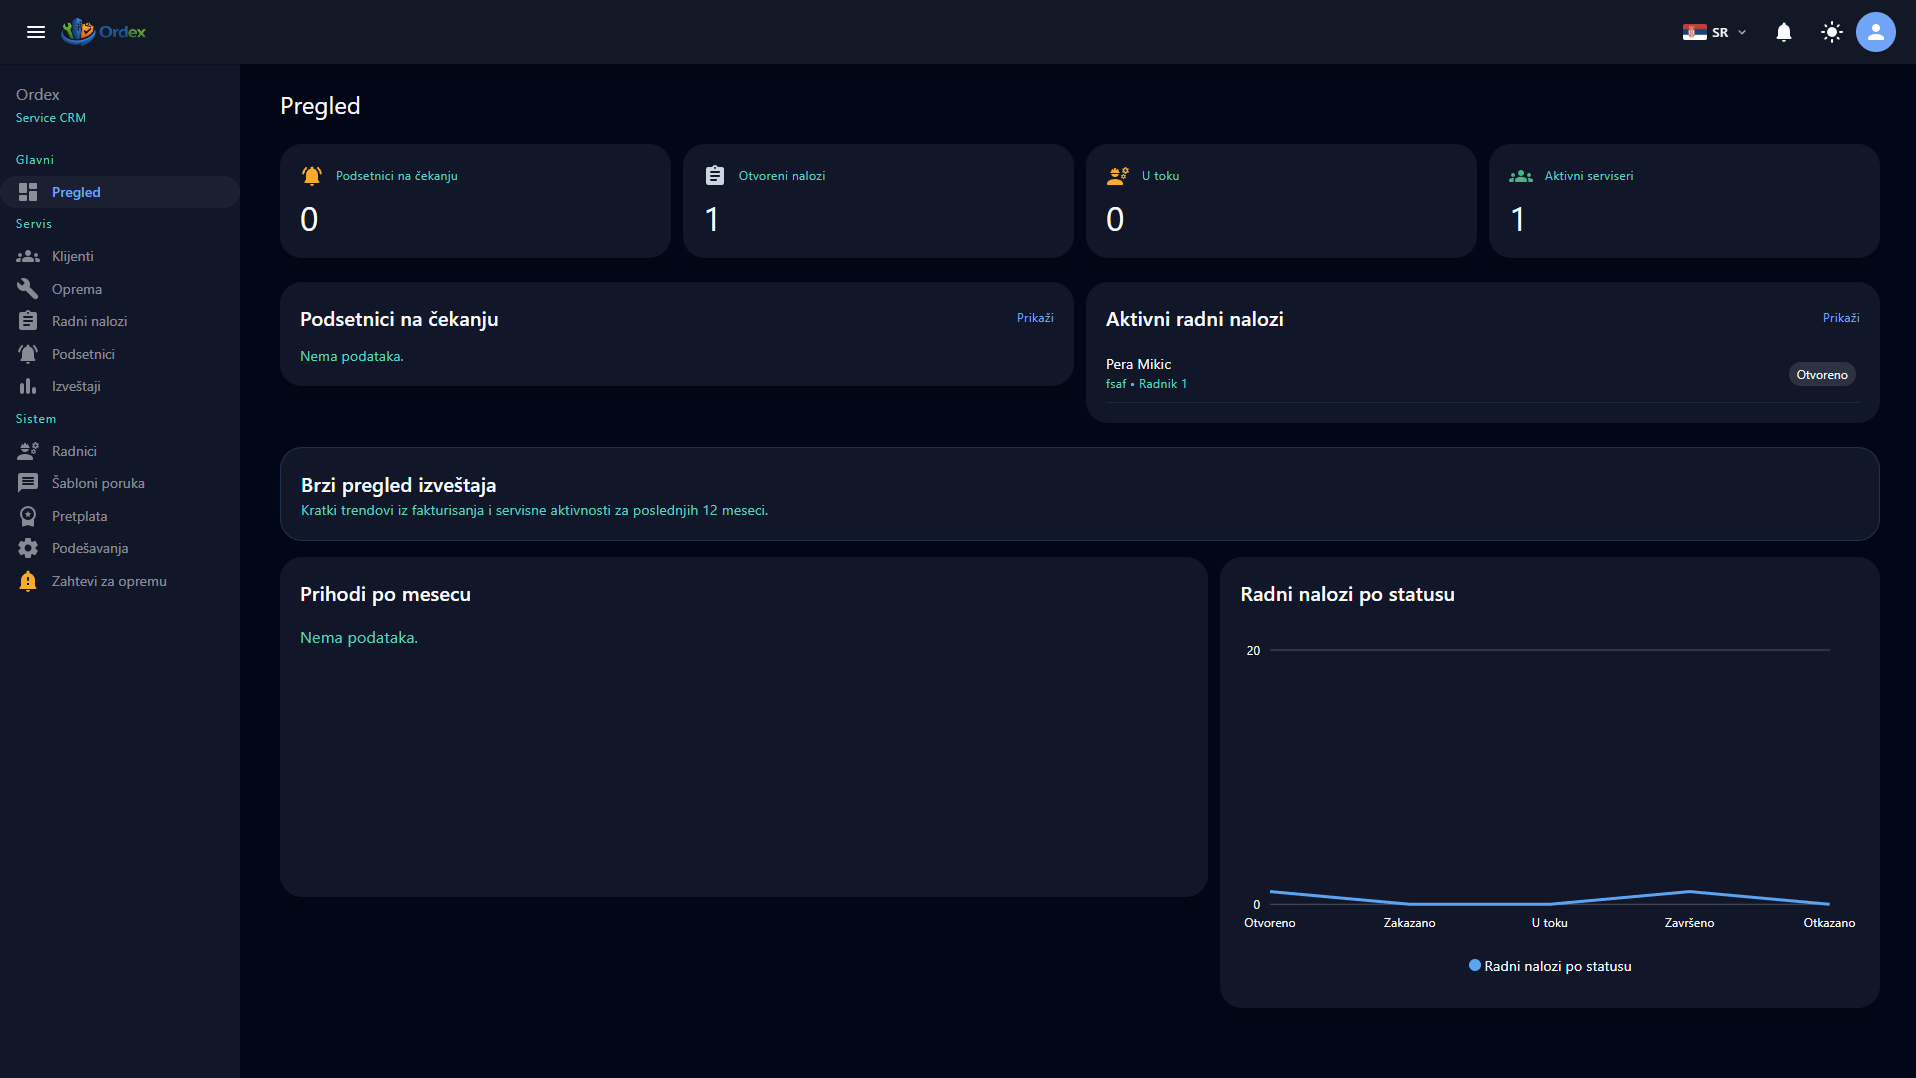Open Podešavanja settings page
1916x1078 pixels.
[120, 548]
